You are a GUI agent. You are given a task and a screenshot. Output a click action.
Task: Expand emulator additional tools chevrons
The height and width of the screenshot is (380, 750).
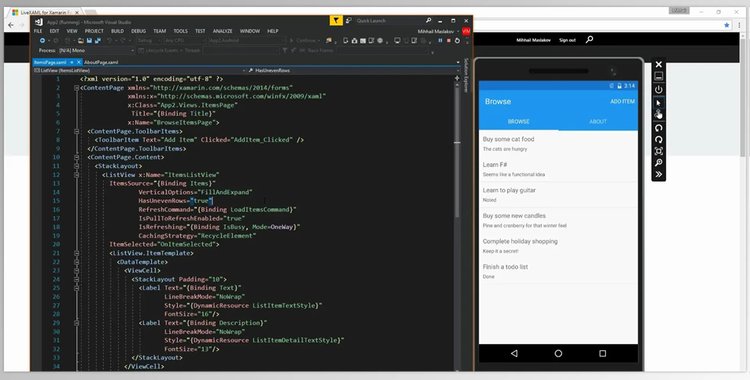659,174
